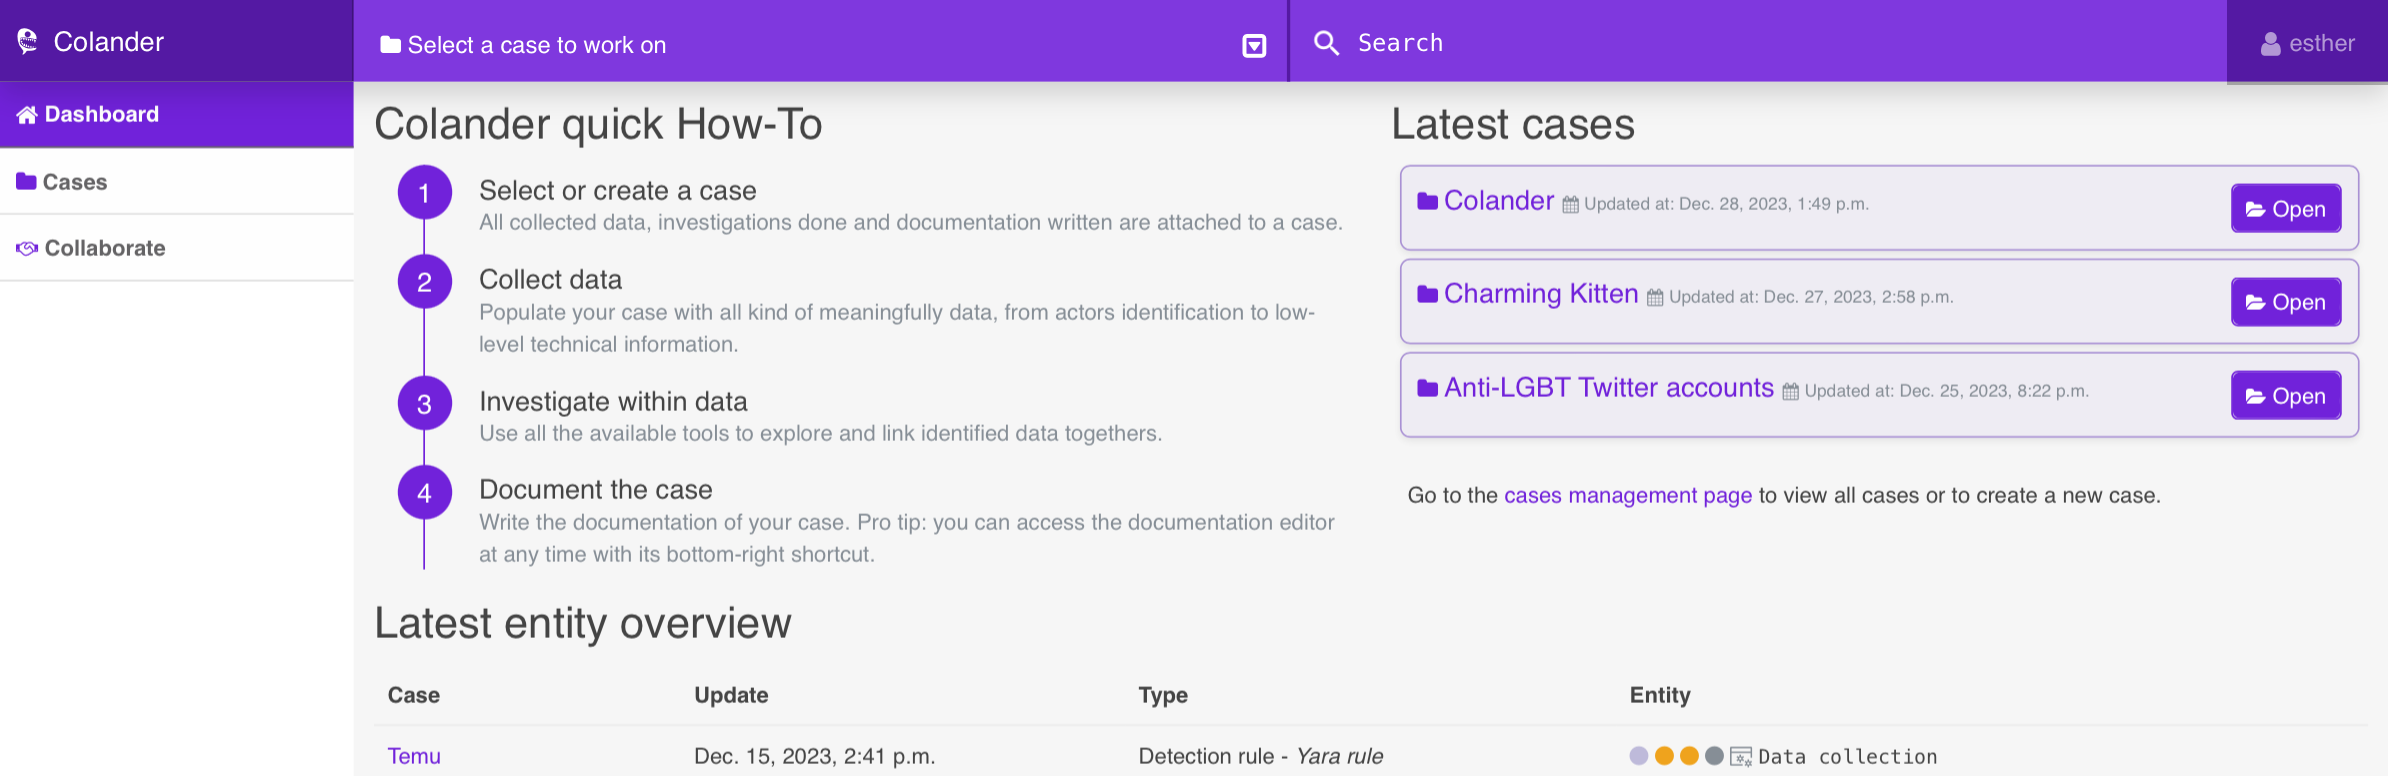Expand the case selector dropdown arrow
This screenshot has width=2388, height=776.
click(x=1254, y=46)
